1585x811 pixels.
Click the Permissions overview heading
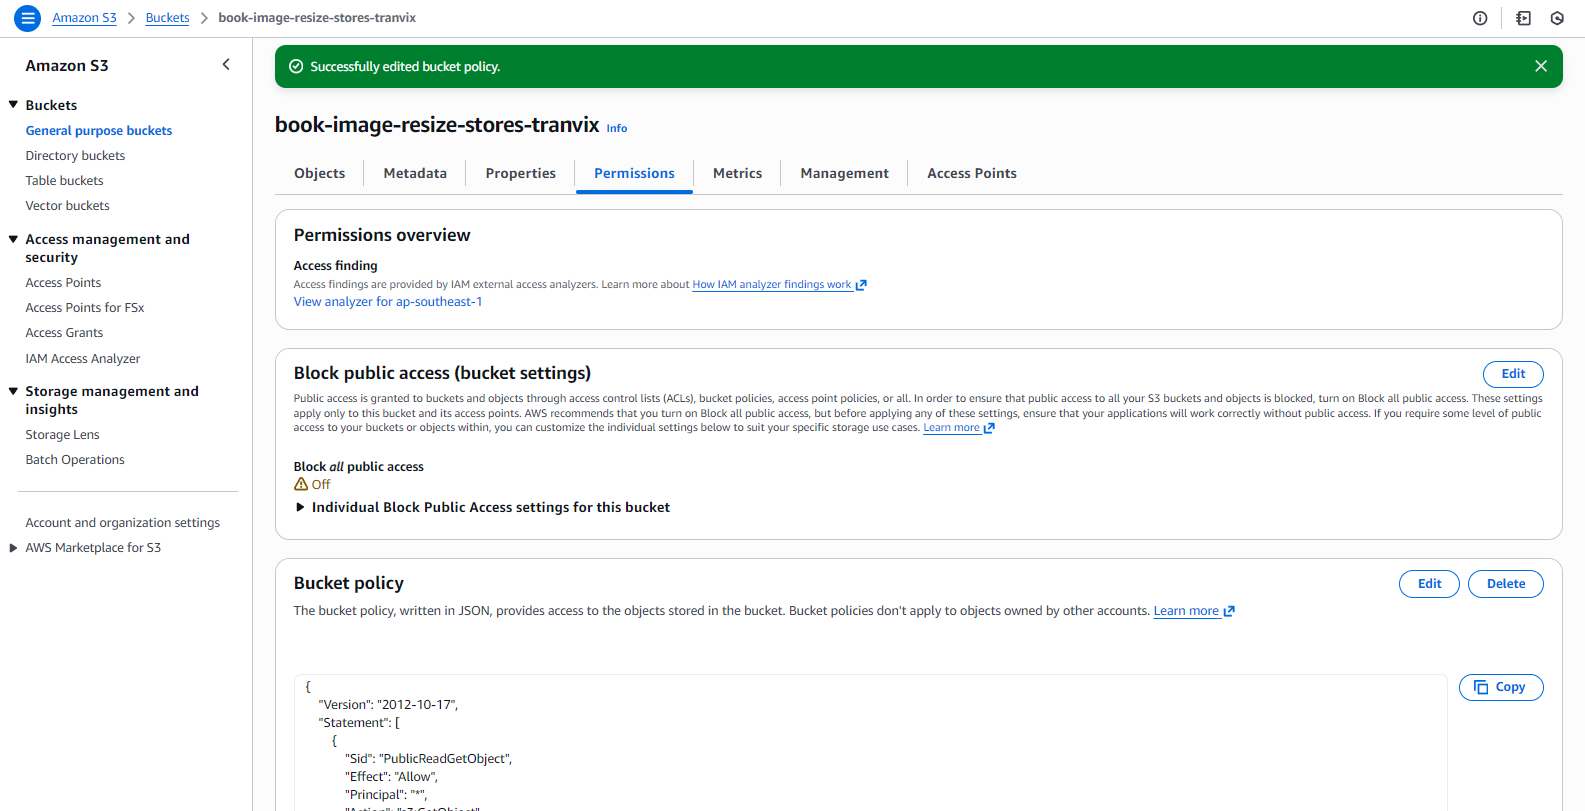[382, 235]
